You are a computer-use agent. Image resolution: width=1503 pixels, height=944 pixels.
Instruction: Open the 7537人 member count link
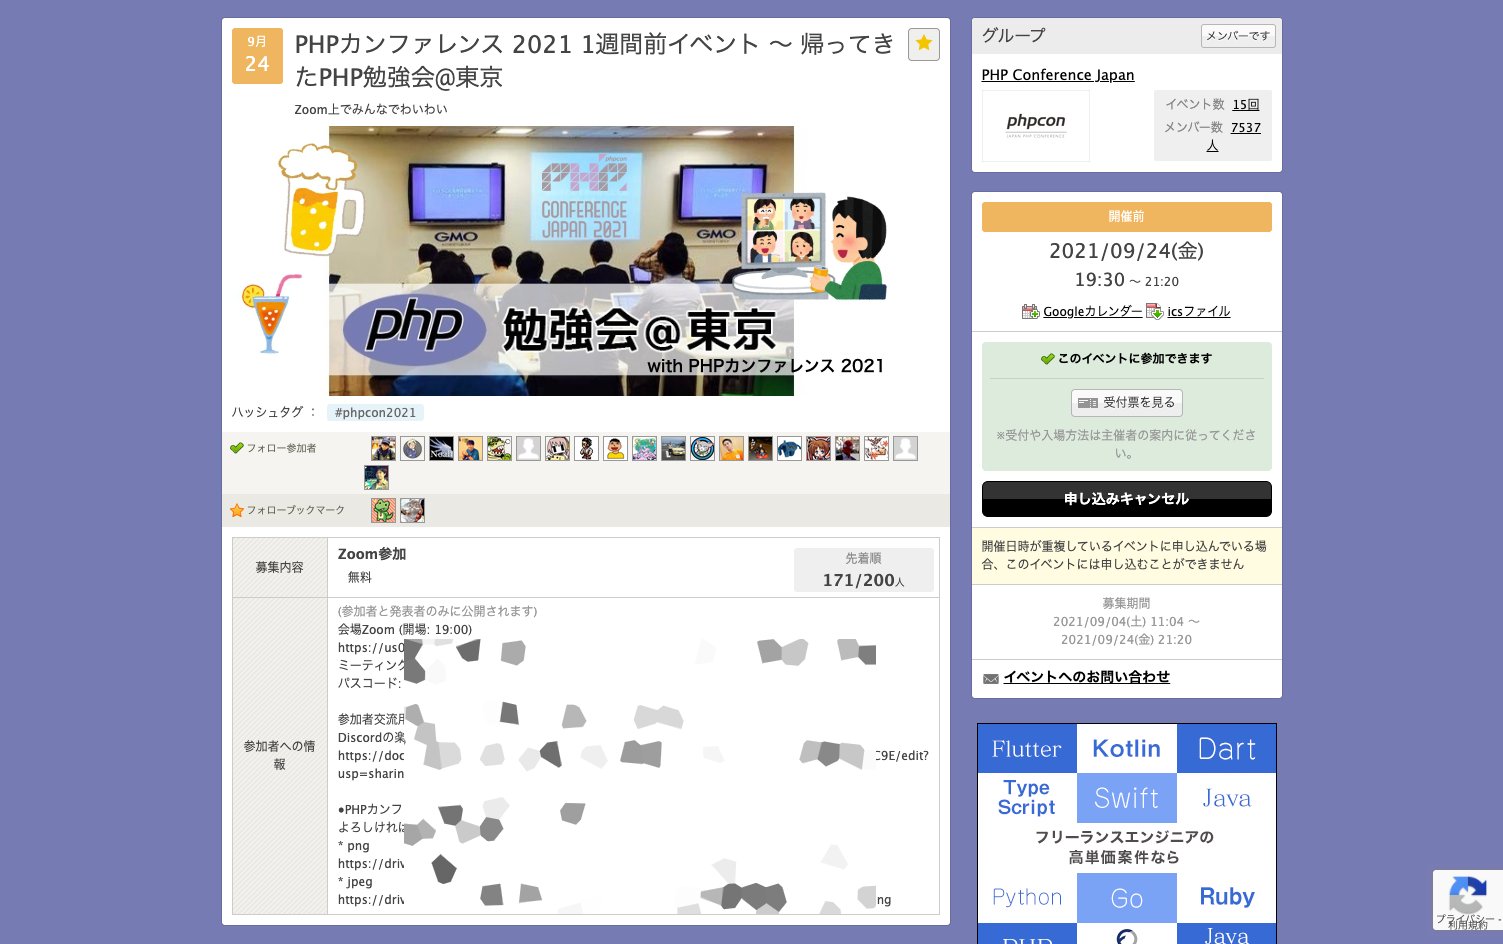point(1245,128)
